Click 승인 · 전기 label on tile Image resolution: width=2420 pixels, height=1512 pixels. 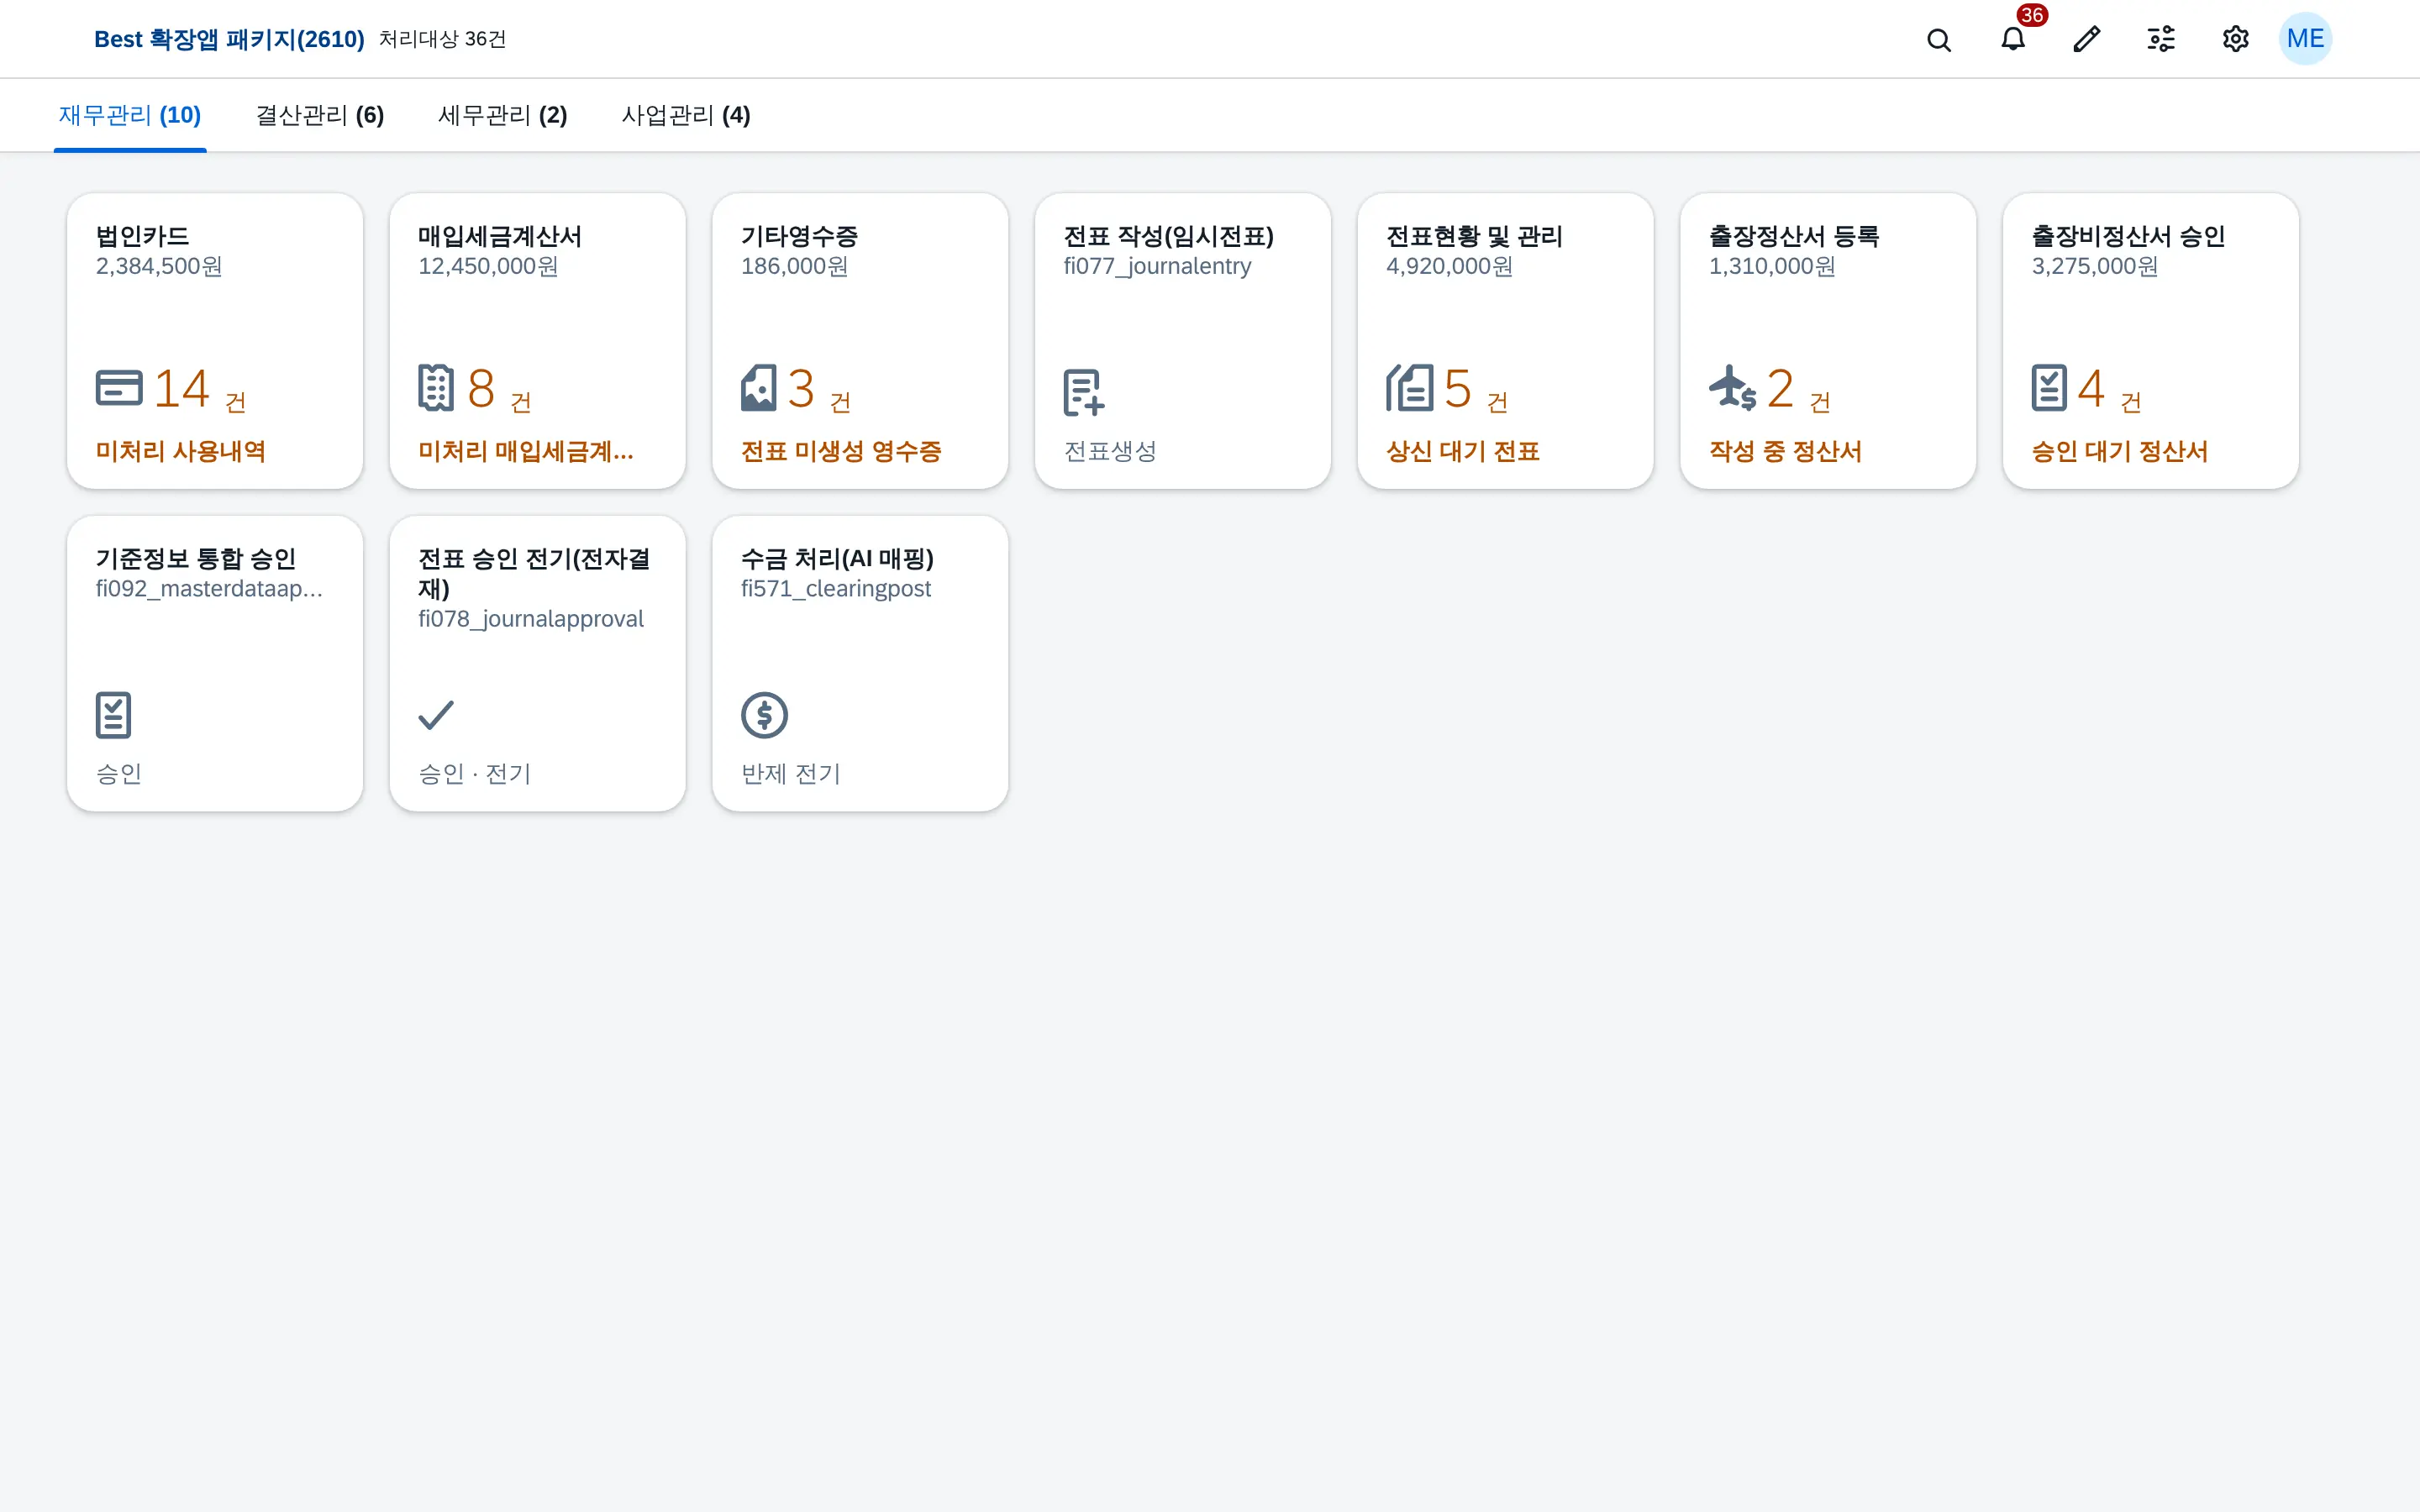coord(474,774)
